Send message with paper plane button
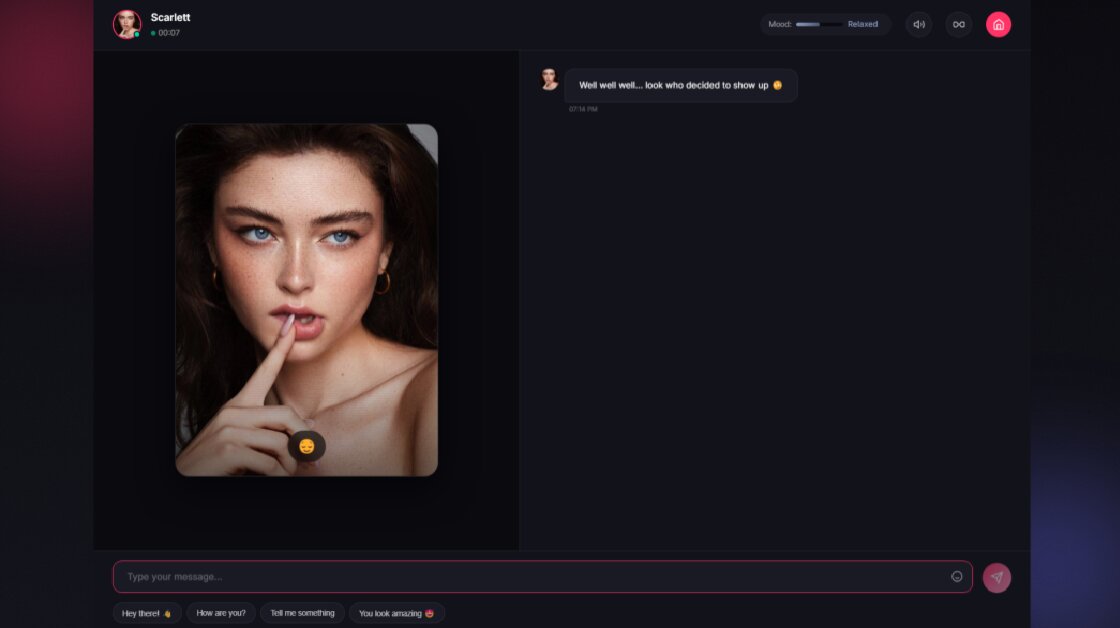This screenshot has width=1120, height=628. (x=996, y=577)
